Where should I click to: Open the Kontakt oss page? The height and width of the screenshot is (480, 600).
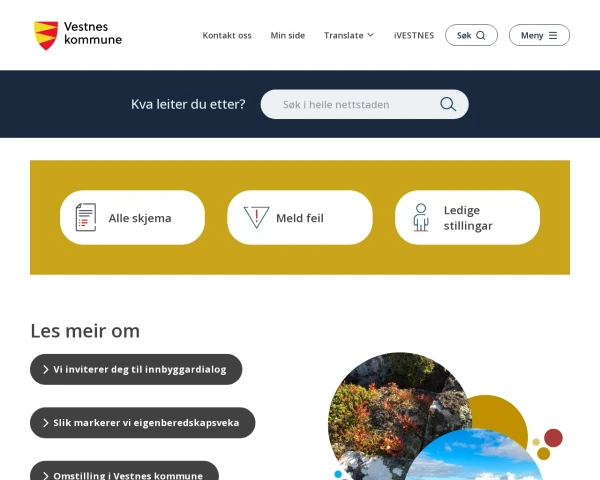(227, 35)
